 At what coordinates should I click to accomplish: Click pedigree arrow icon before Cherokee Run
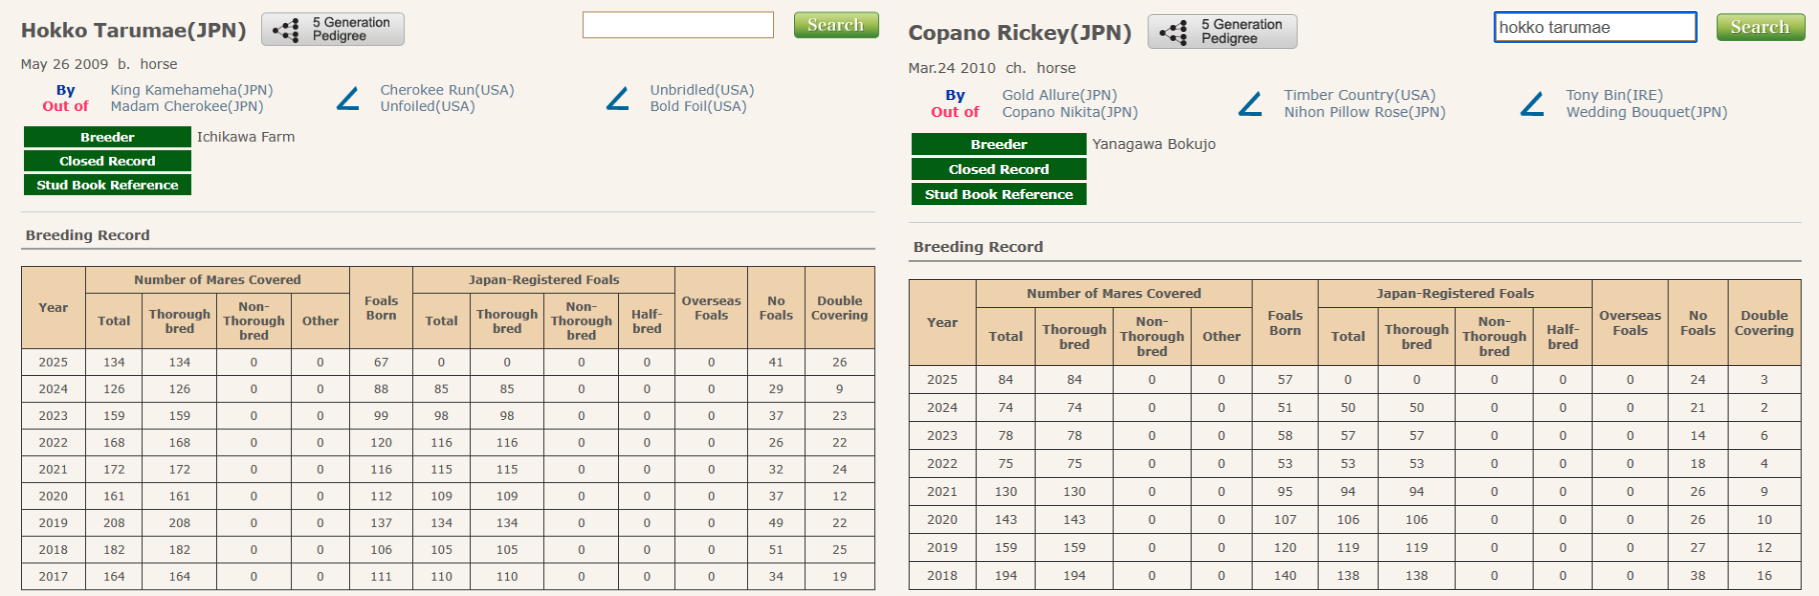coord(348,98)
